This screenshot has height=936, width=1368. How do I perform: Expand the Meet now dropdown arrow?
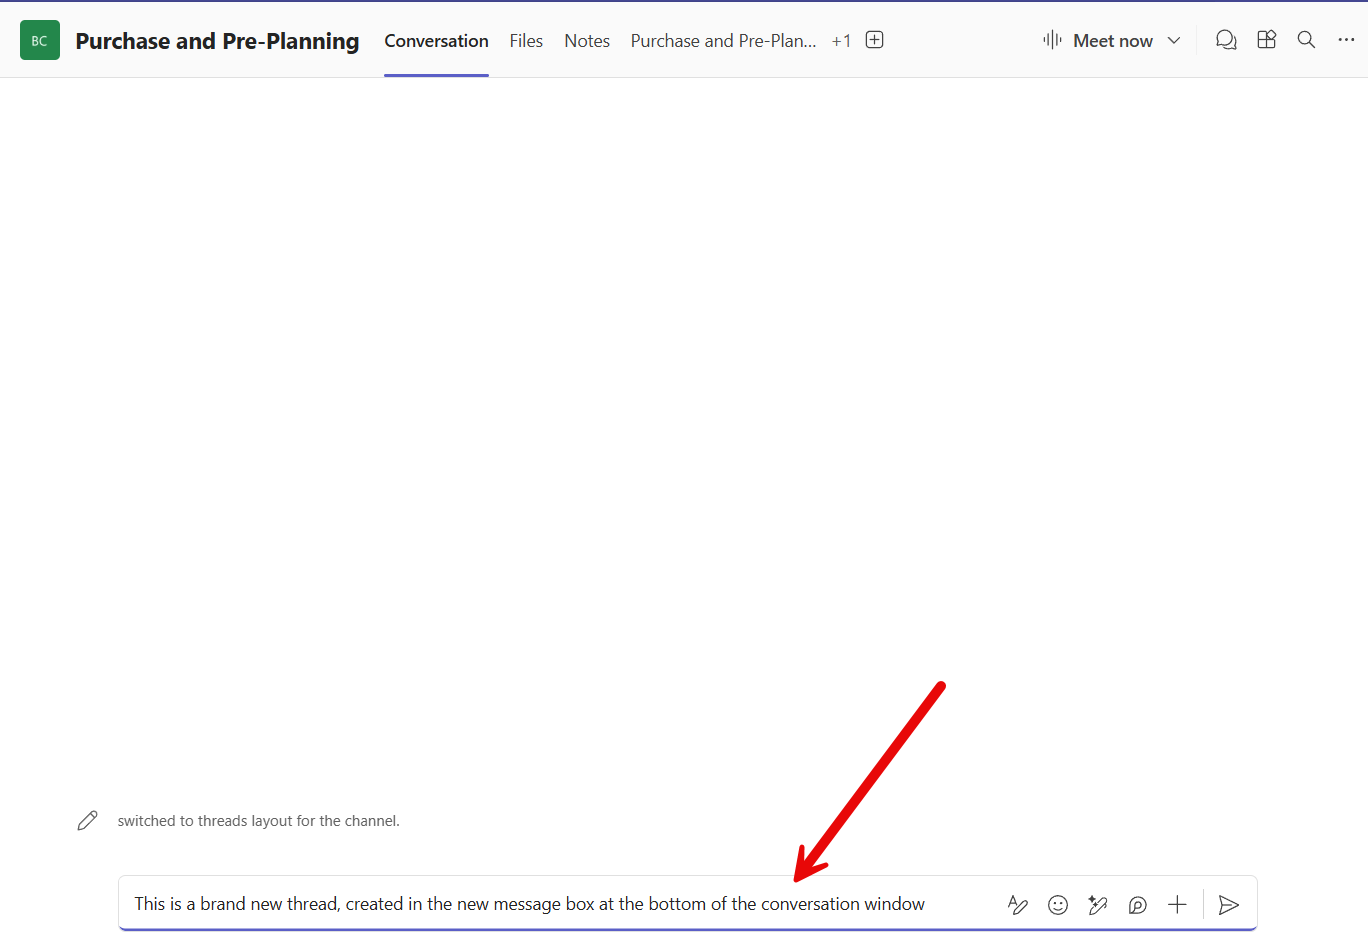1174,41
